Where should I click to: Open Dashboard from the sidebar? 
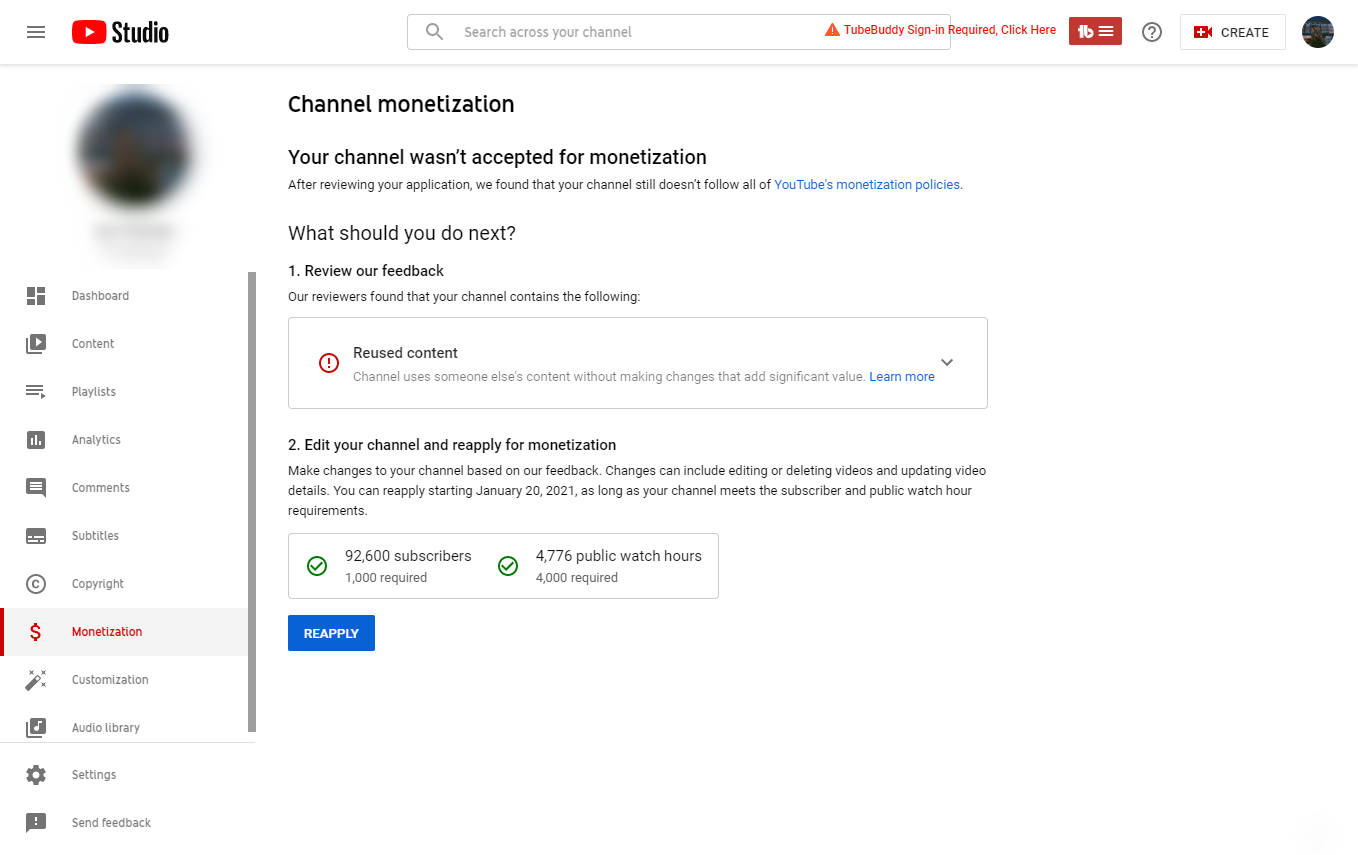point(124,296)
